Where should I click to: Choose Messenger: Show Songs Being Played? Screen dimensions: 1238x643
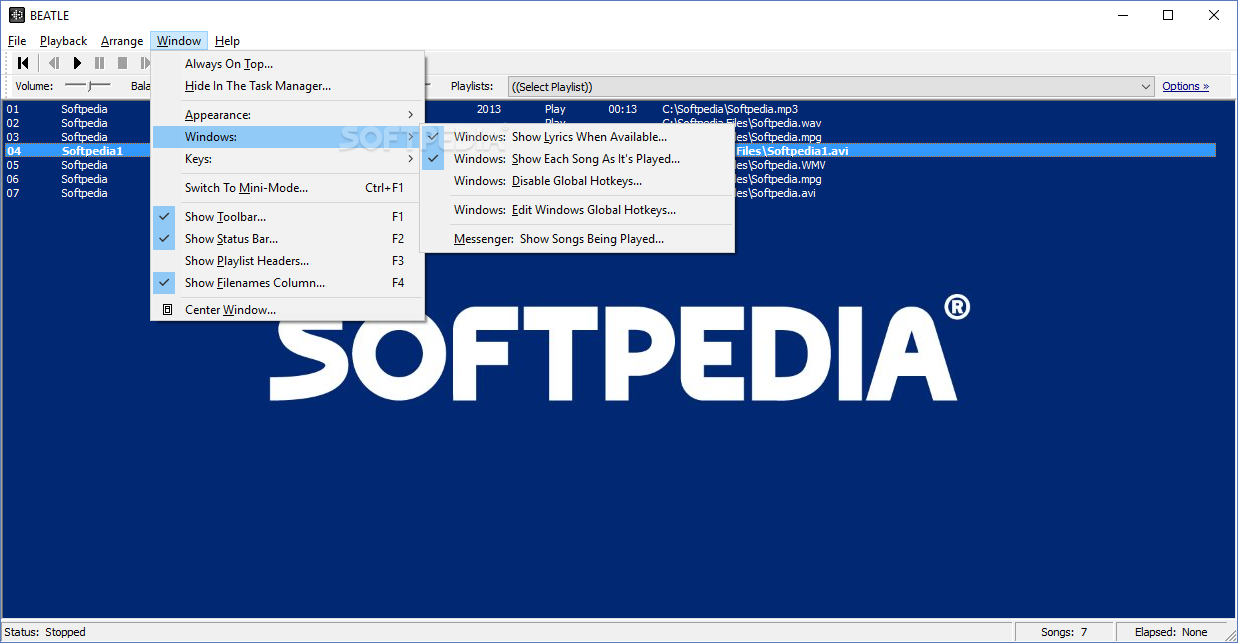coord(577,239)
